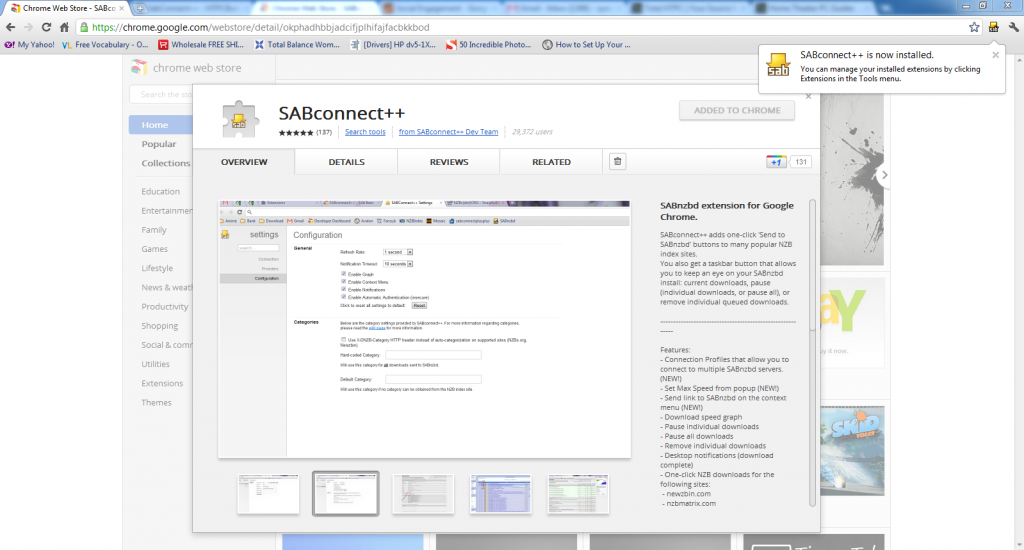This screenshot has width=1024, height=550.
Task: Click the browser forward arrow
Action: pos(28,27)
